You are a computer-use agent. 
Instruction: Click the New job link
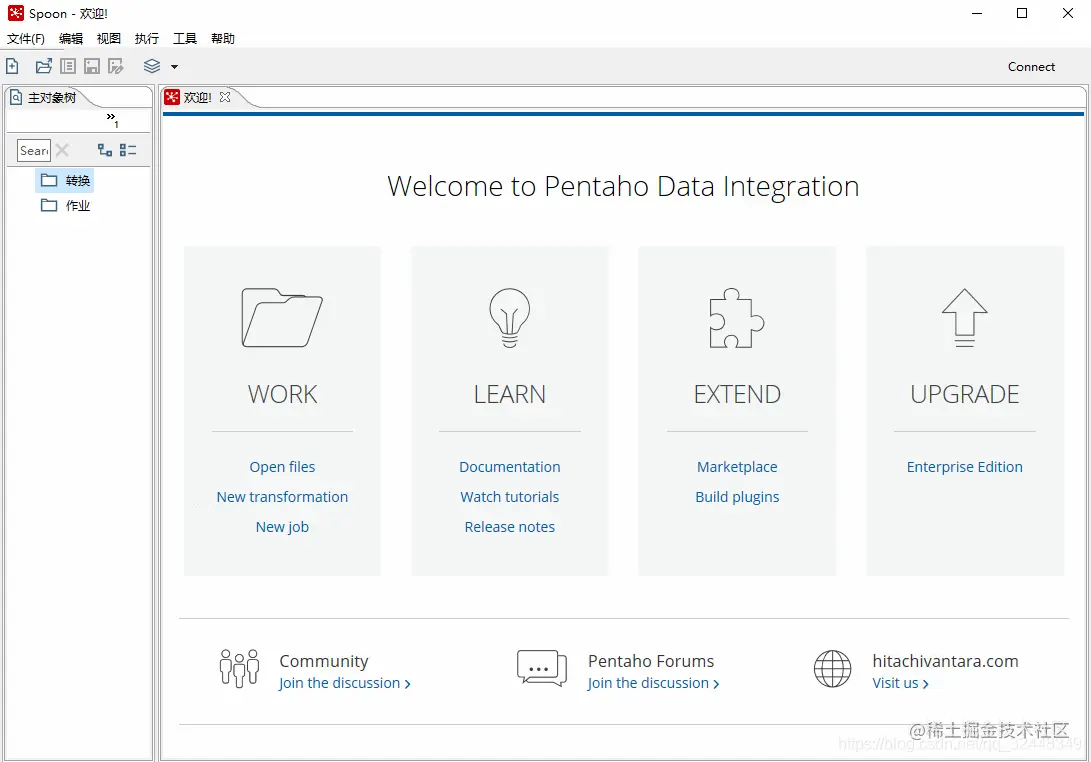[x=282, y=527]
